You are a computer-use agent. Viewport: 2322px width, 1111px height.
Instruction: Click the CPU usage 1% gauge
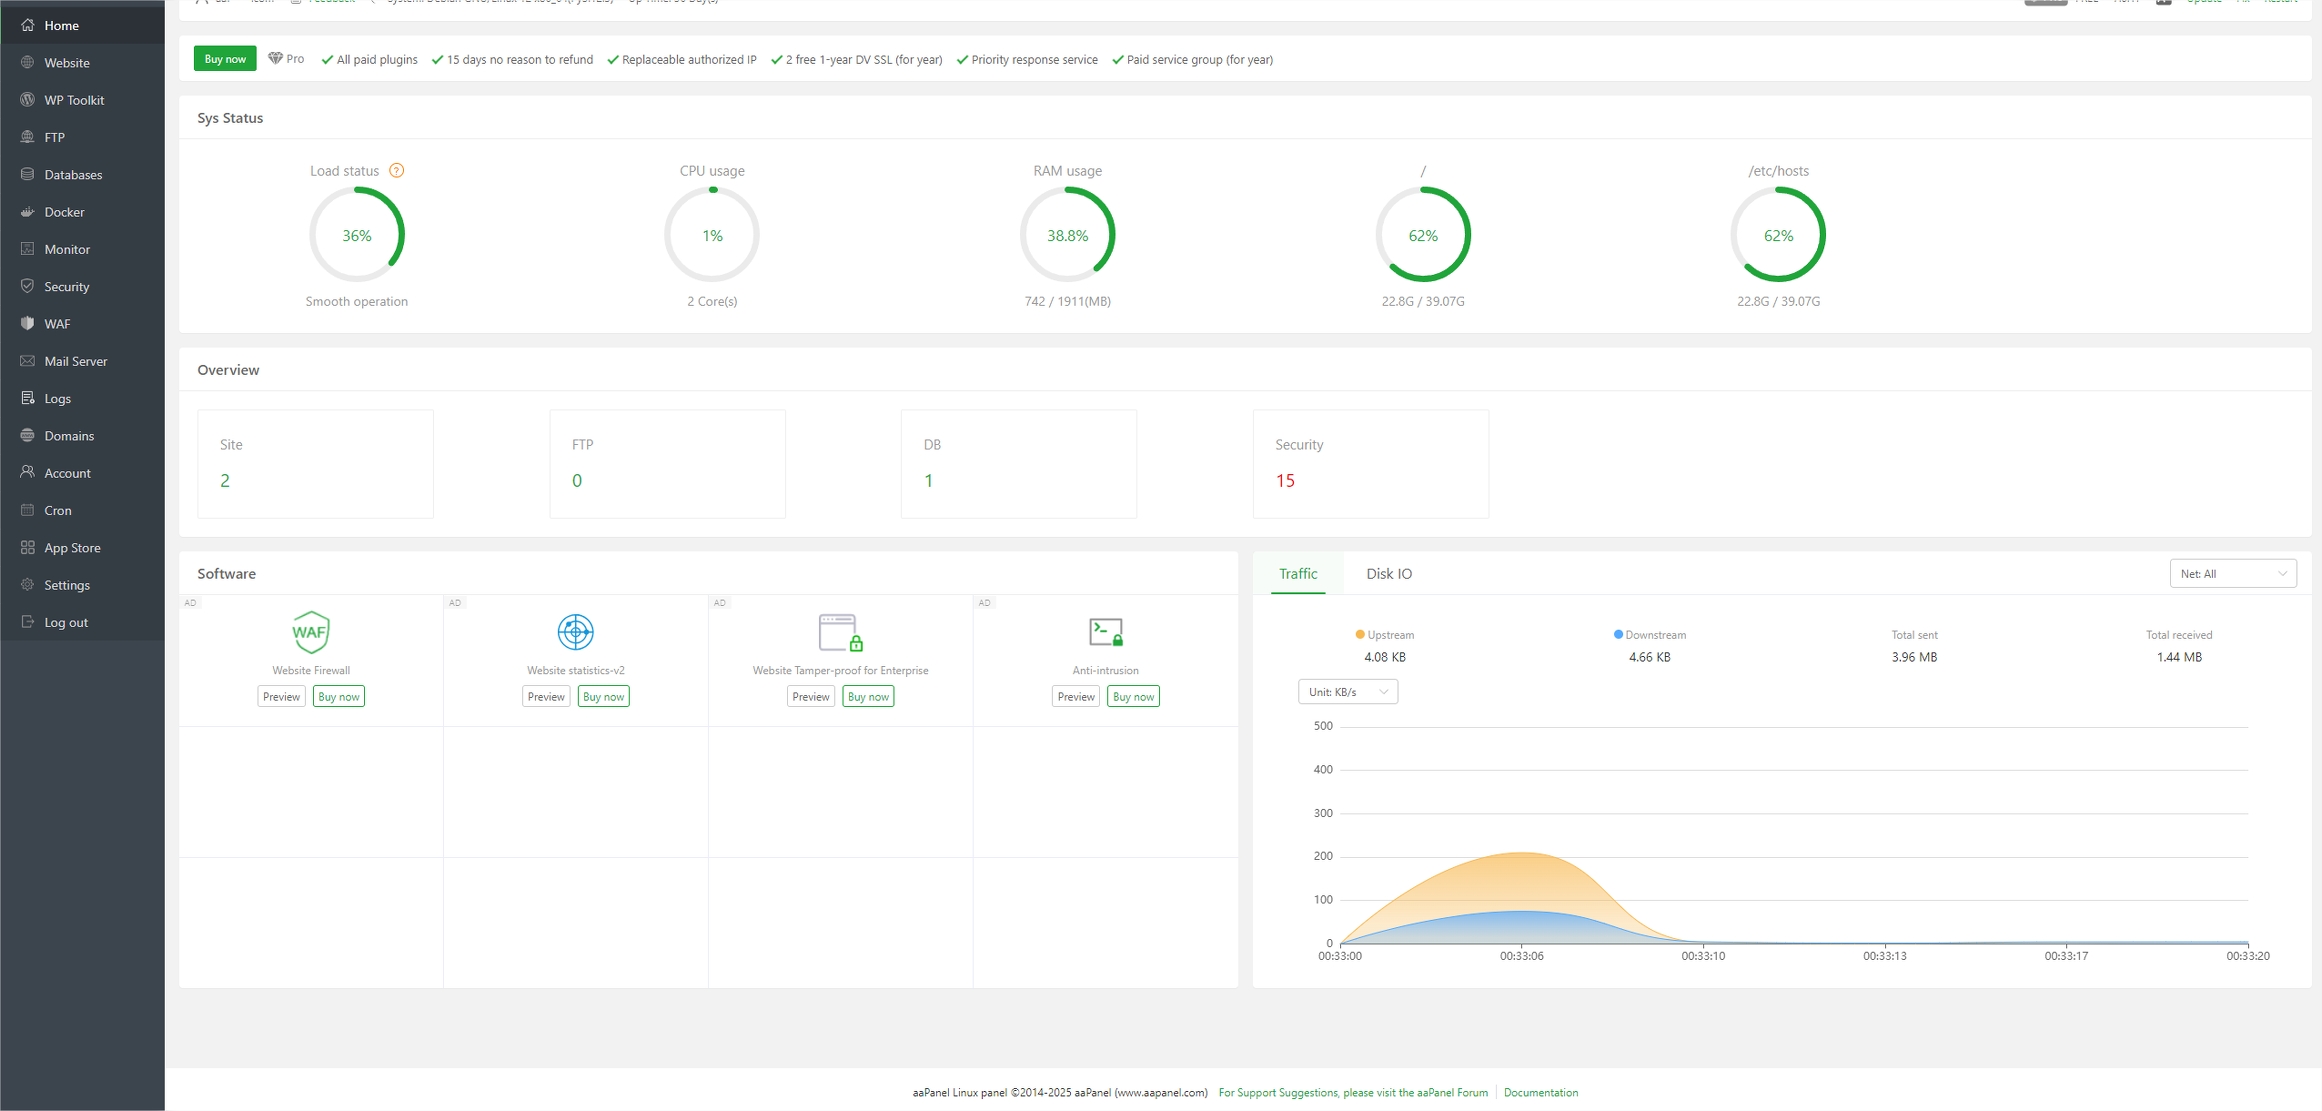click(x=712, y=235)
